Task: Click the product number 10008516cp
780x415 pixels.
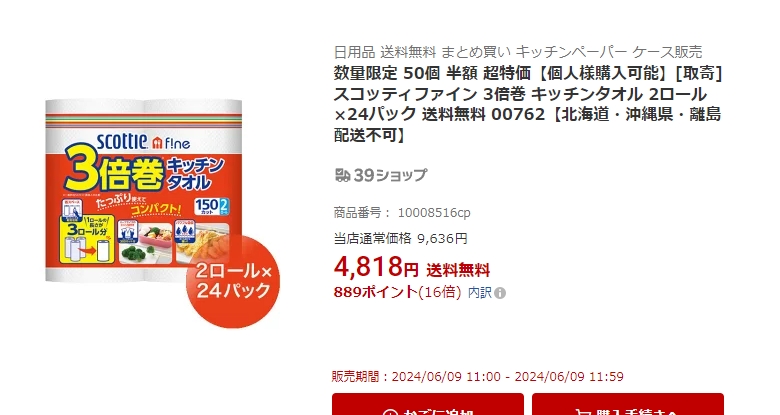Action: pyautogui.click(x=434, y=213)
